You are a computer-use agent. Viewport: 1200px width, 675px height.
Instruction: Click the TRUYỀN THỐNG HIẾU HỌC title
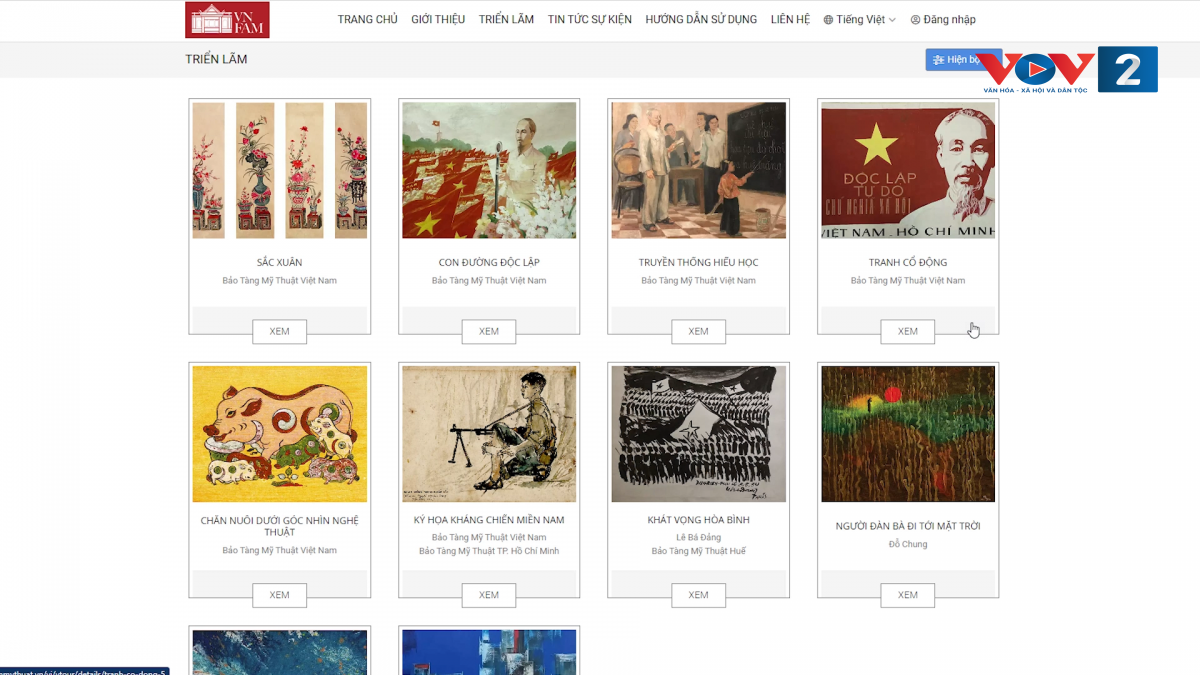coord(699,263)
